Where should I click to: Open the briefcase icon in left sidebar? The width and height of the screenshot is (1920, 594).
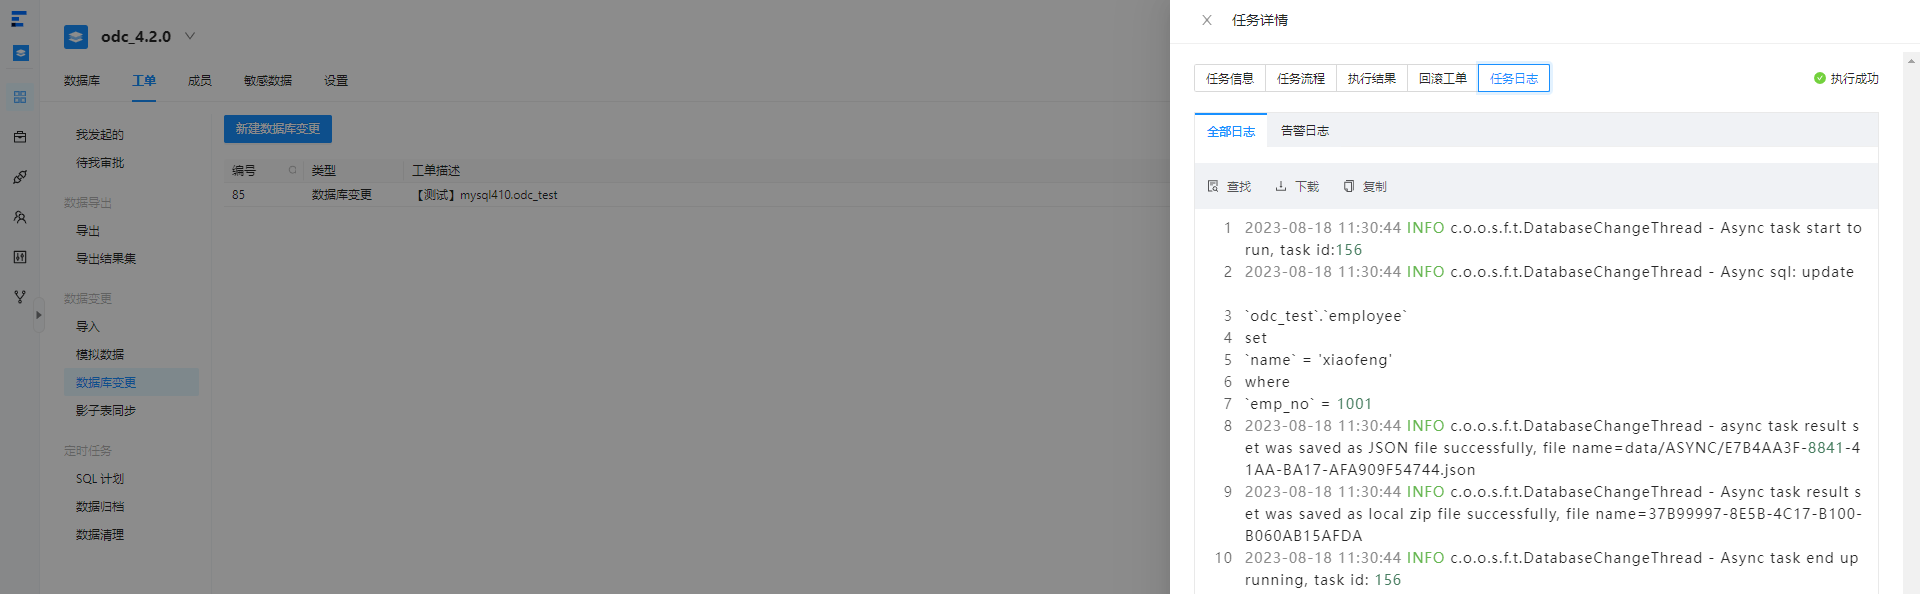tap(20, 137)
